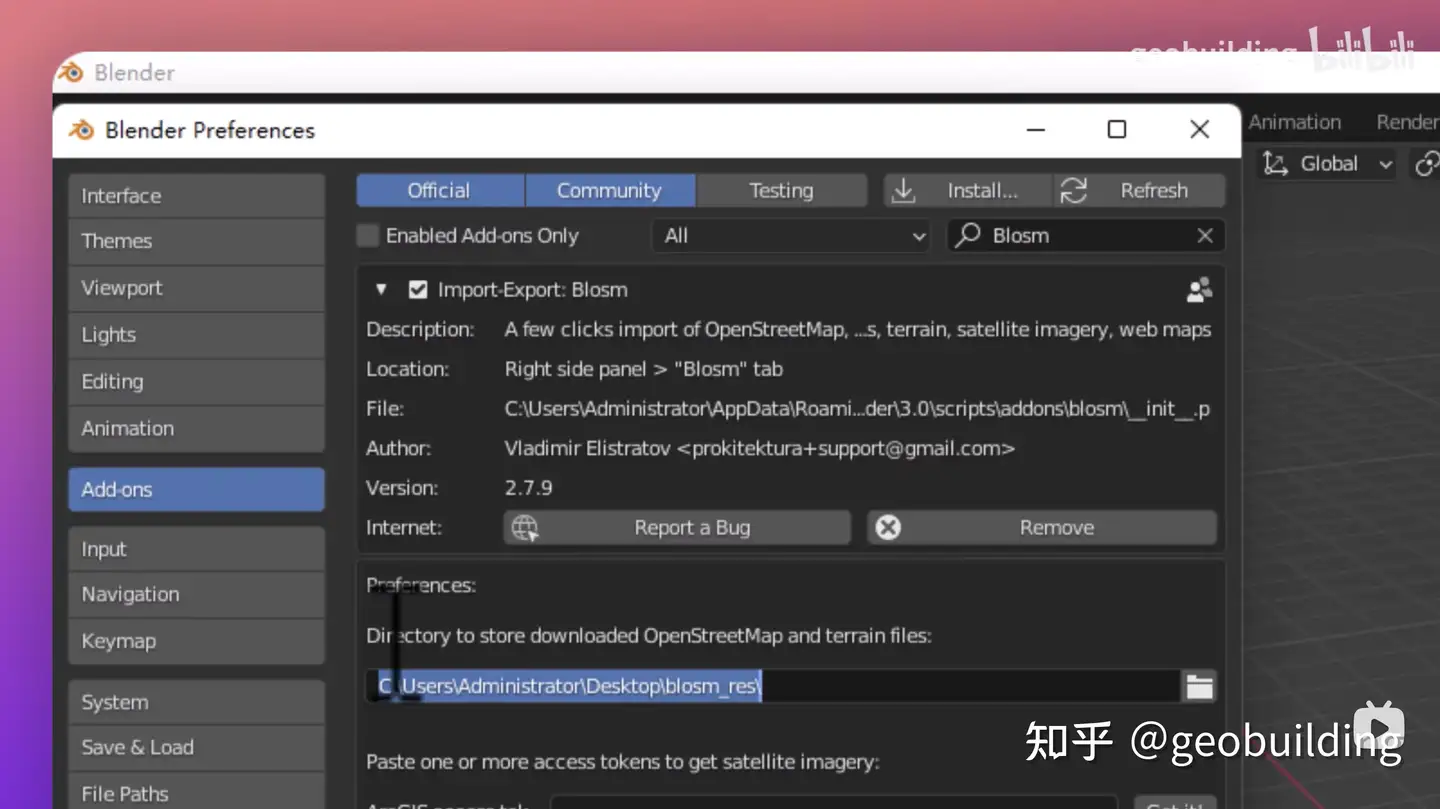Switch to the Viewport preferences section

coord(196,288)
